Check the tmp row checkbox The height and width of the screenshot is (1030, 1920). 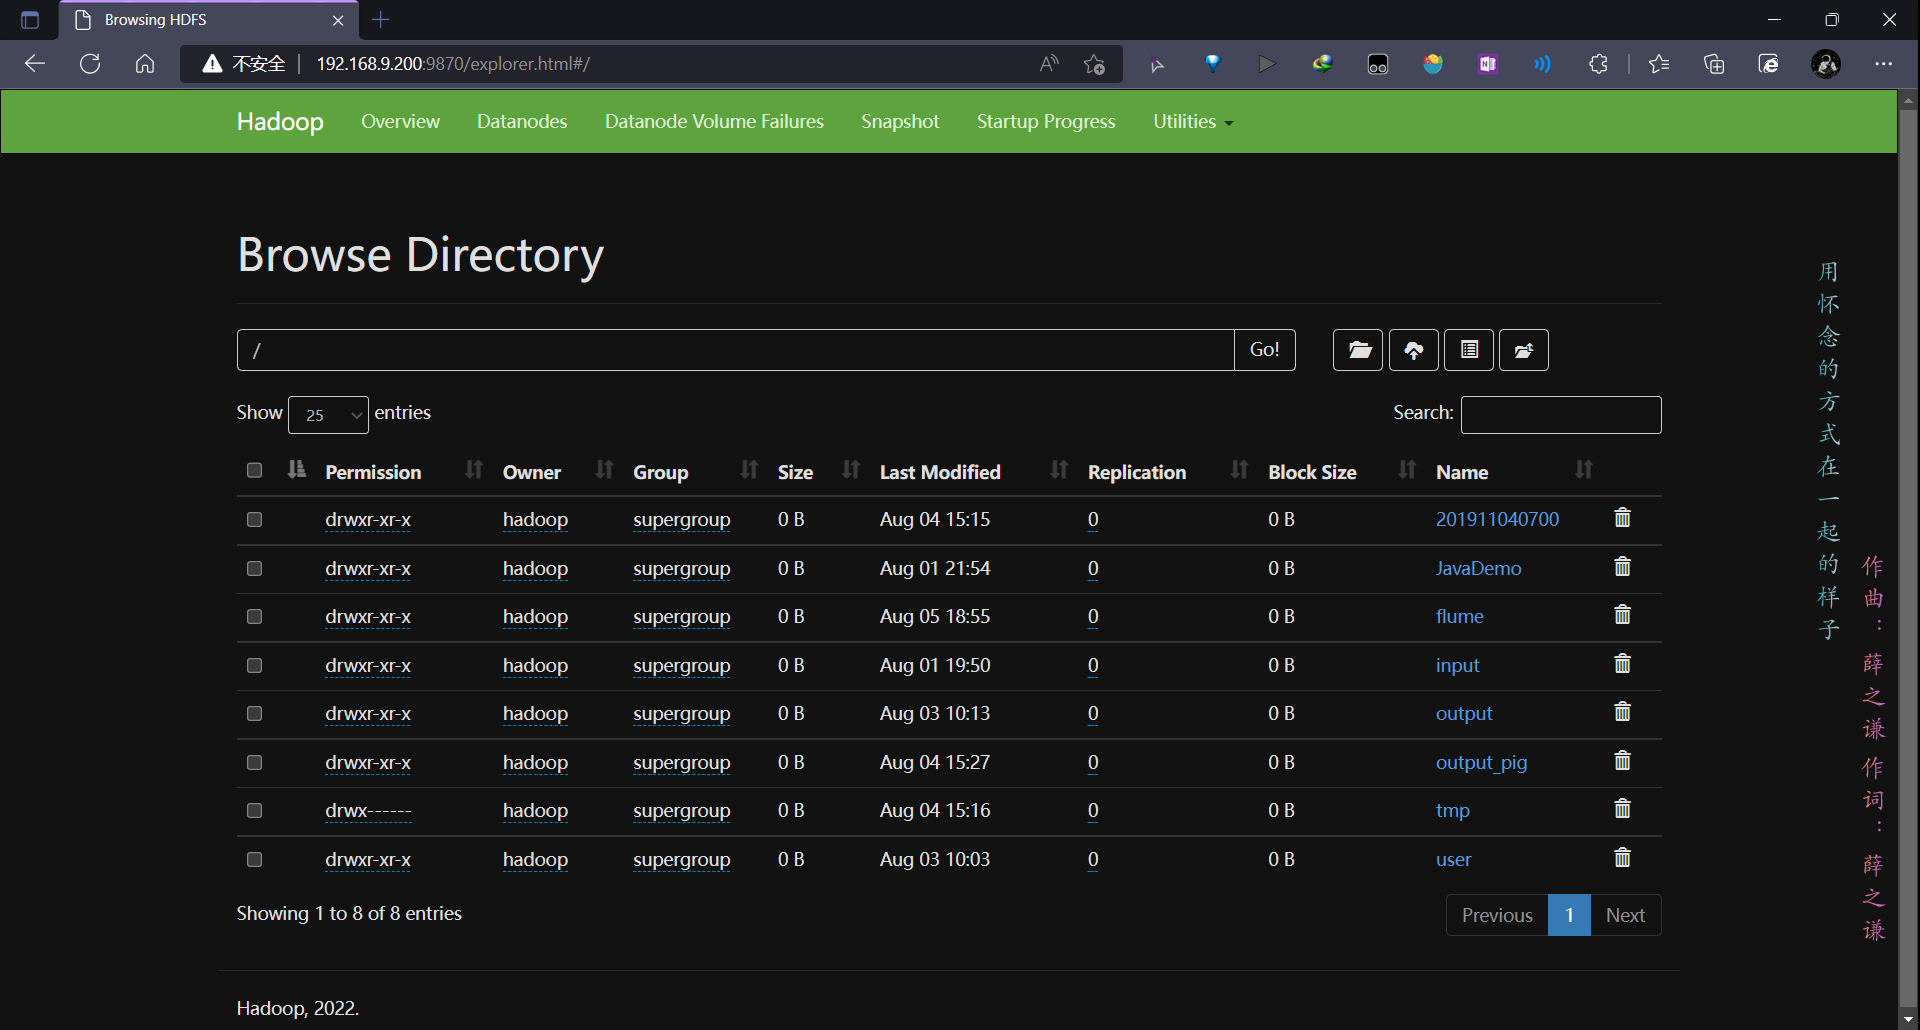point(254,811)
